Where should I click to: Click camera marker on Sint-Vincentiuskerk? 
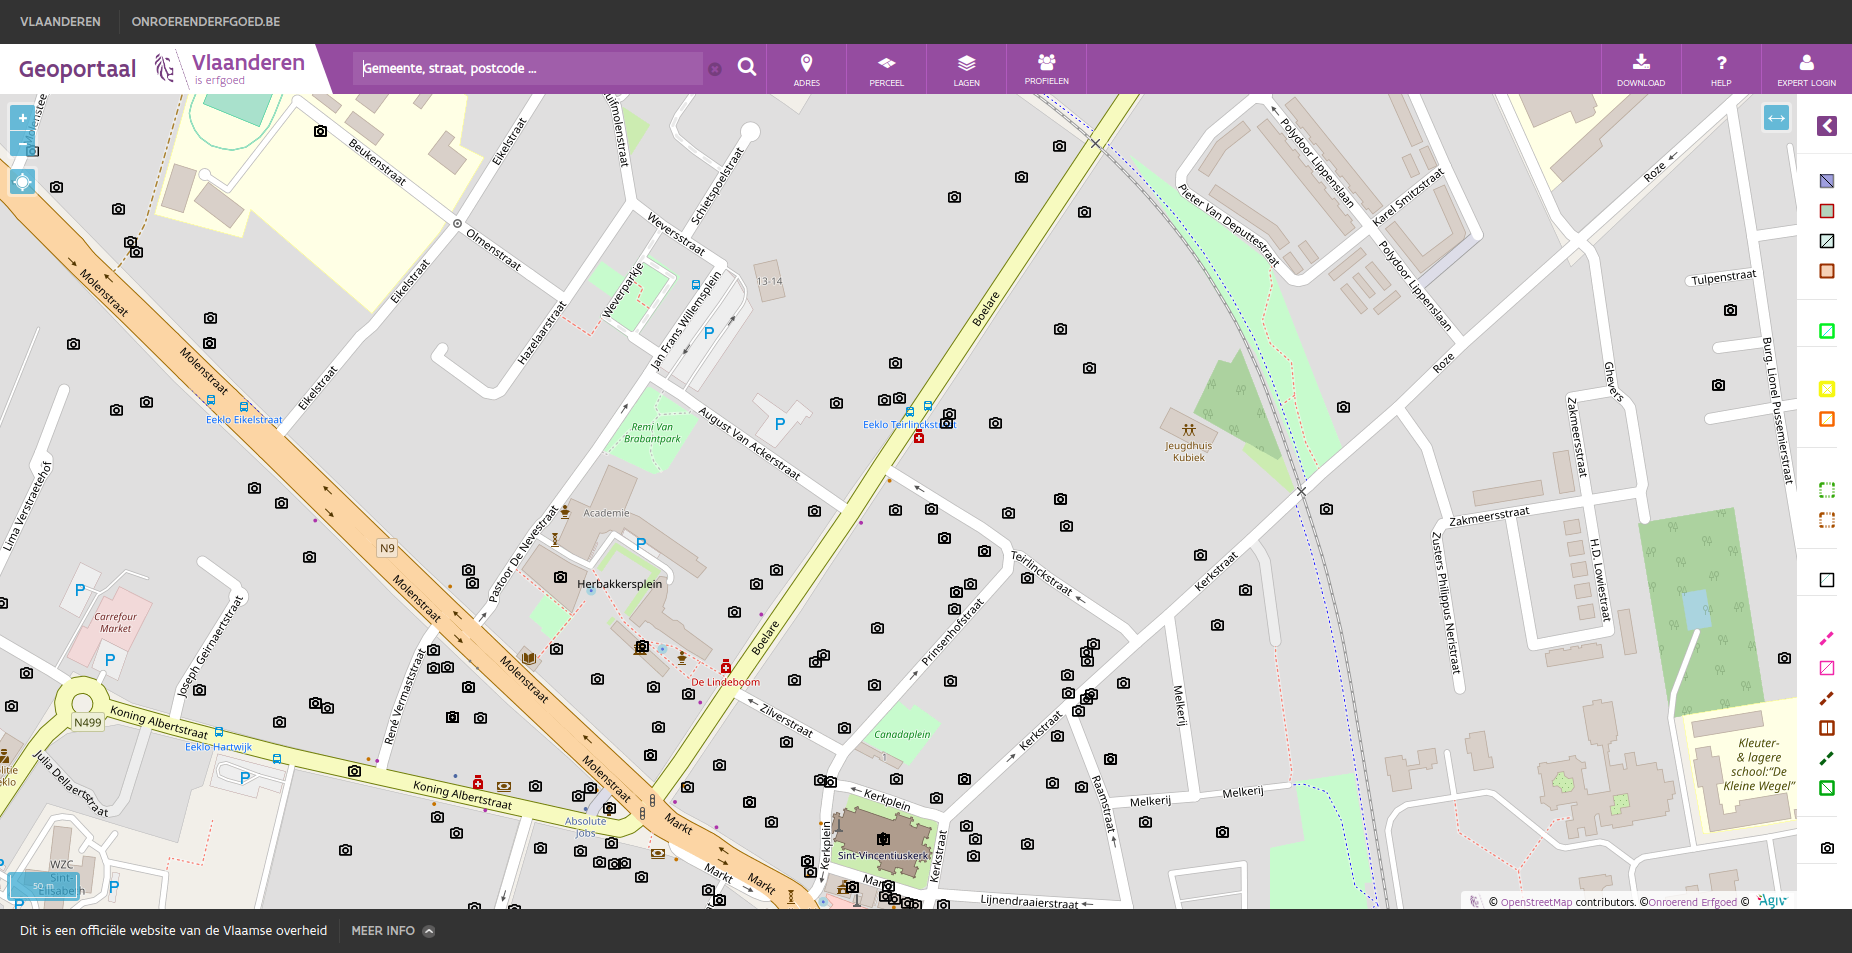(883, 839)
